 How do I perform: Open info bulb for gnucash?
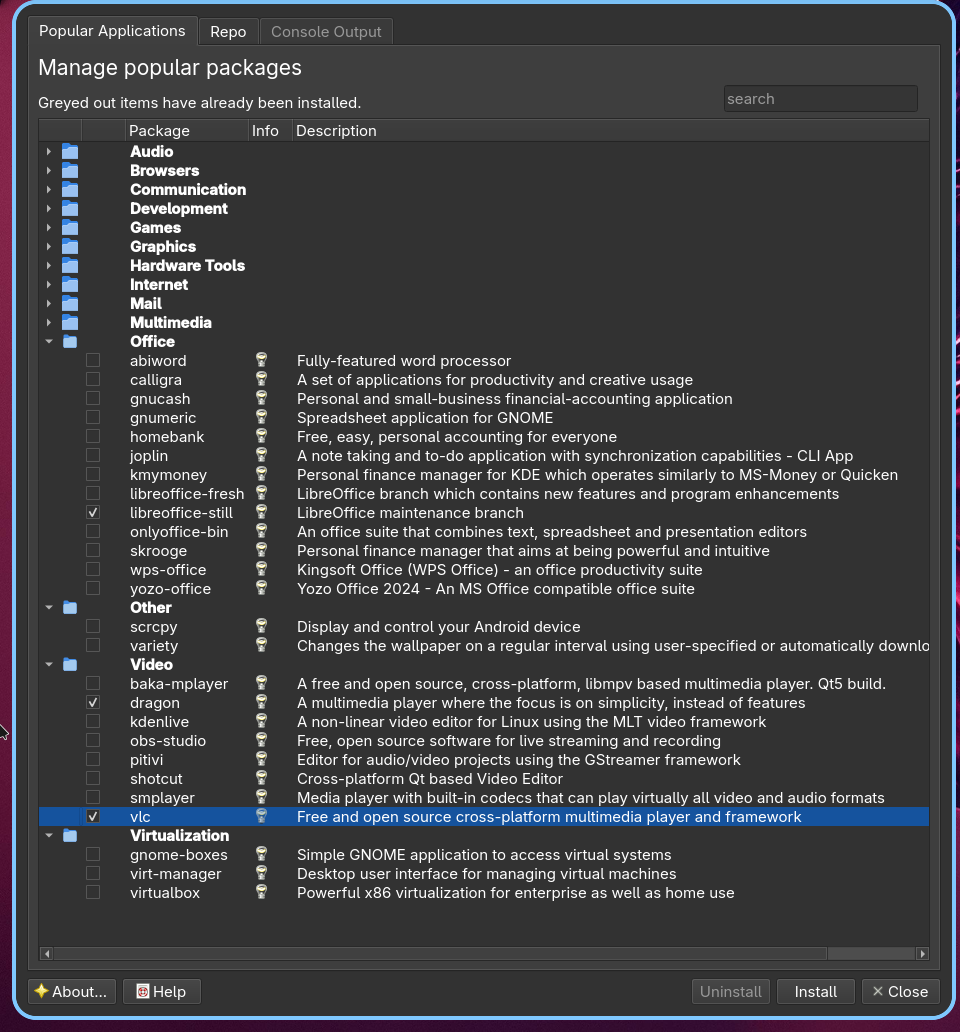pos(261,398)
